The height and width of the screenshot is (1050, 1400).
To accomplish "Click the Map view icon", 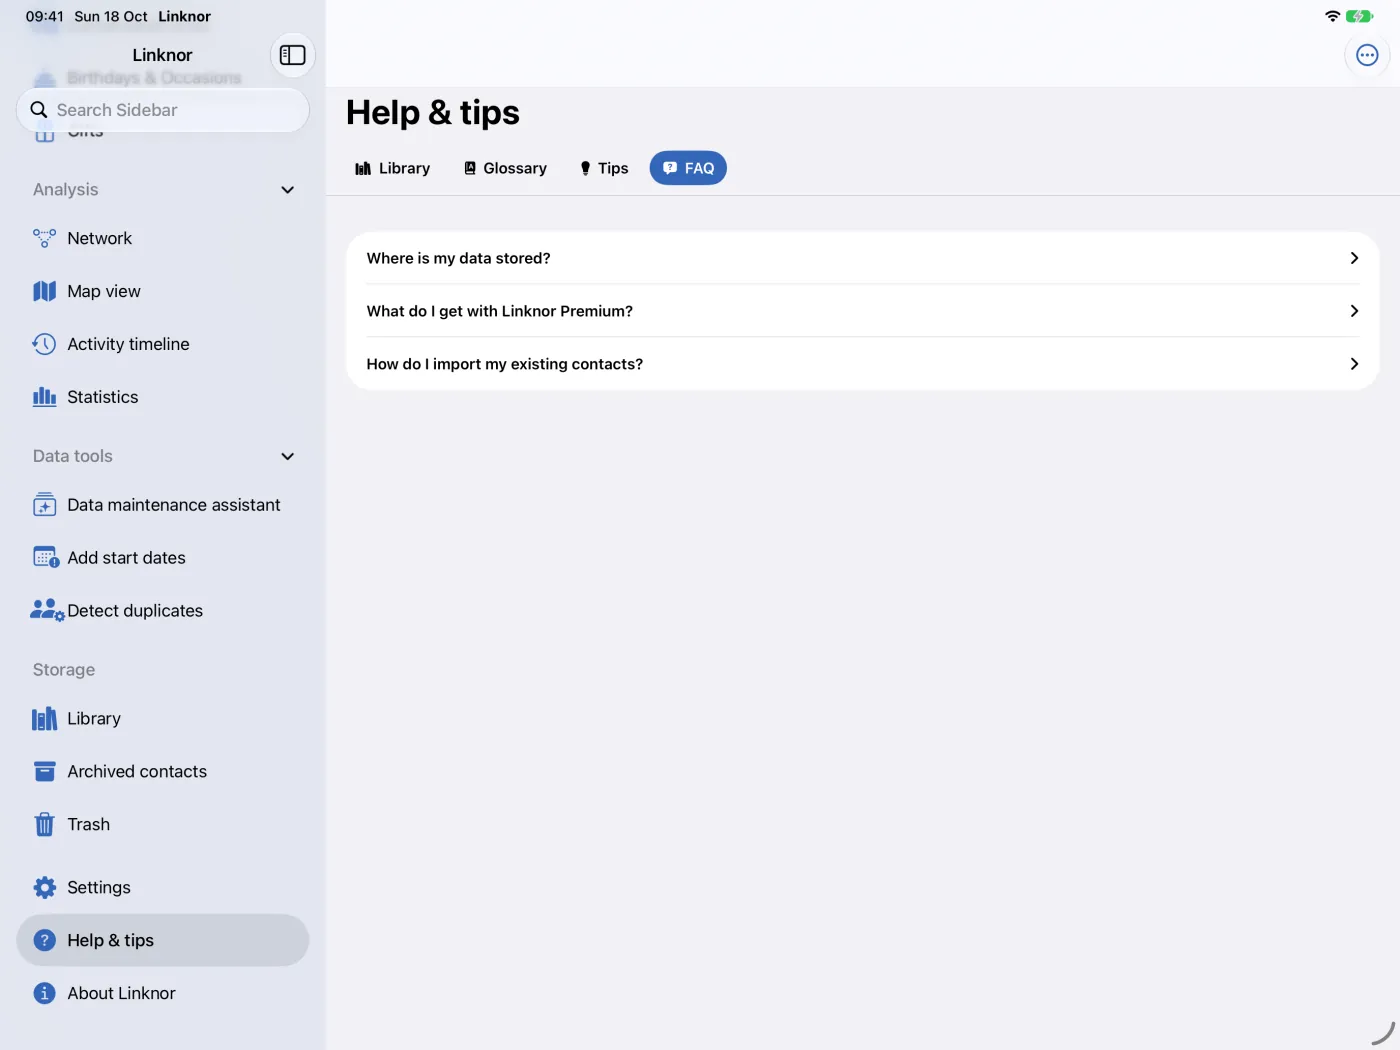I will [44, 291].
